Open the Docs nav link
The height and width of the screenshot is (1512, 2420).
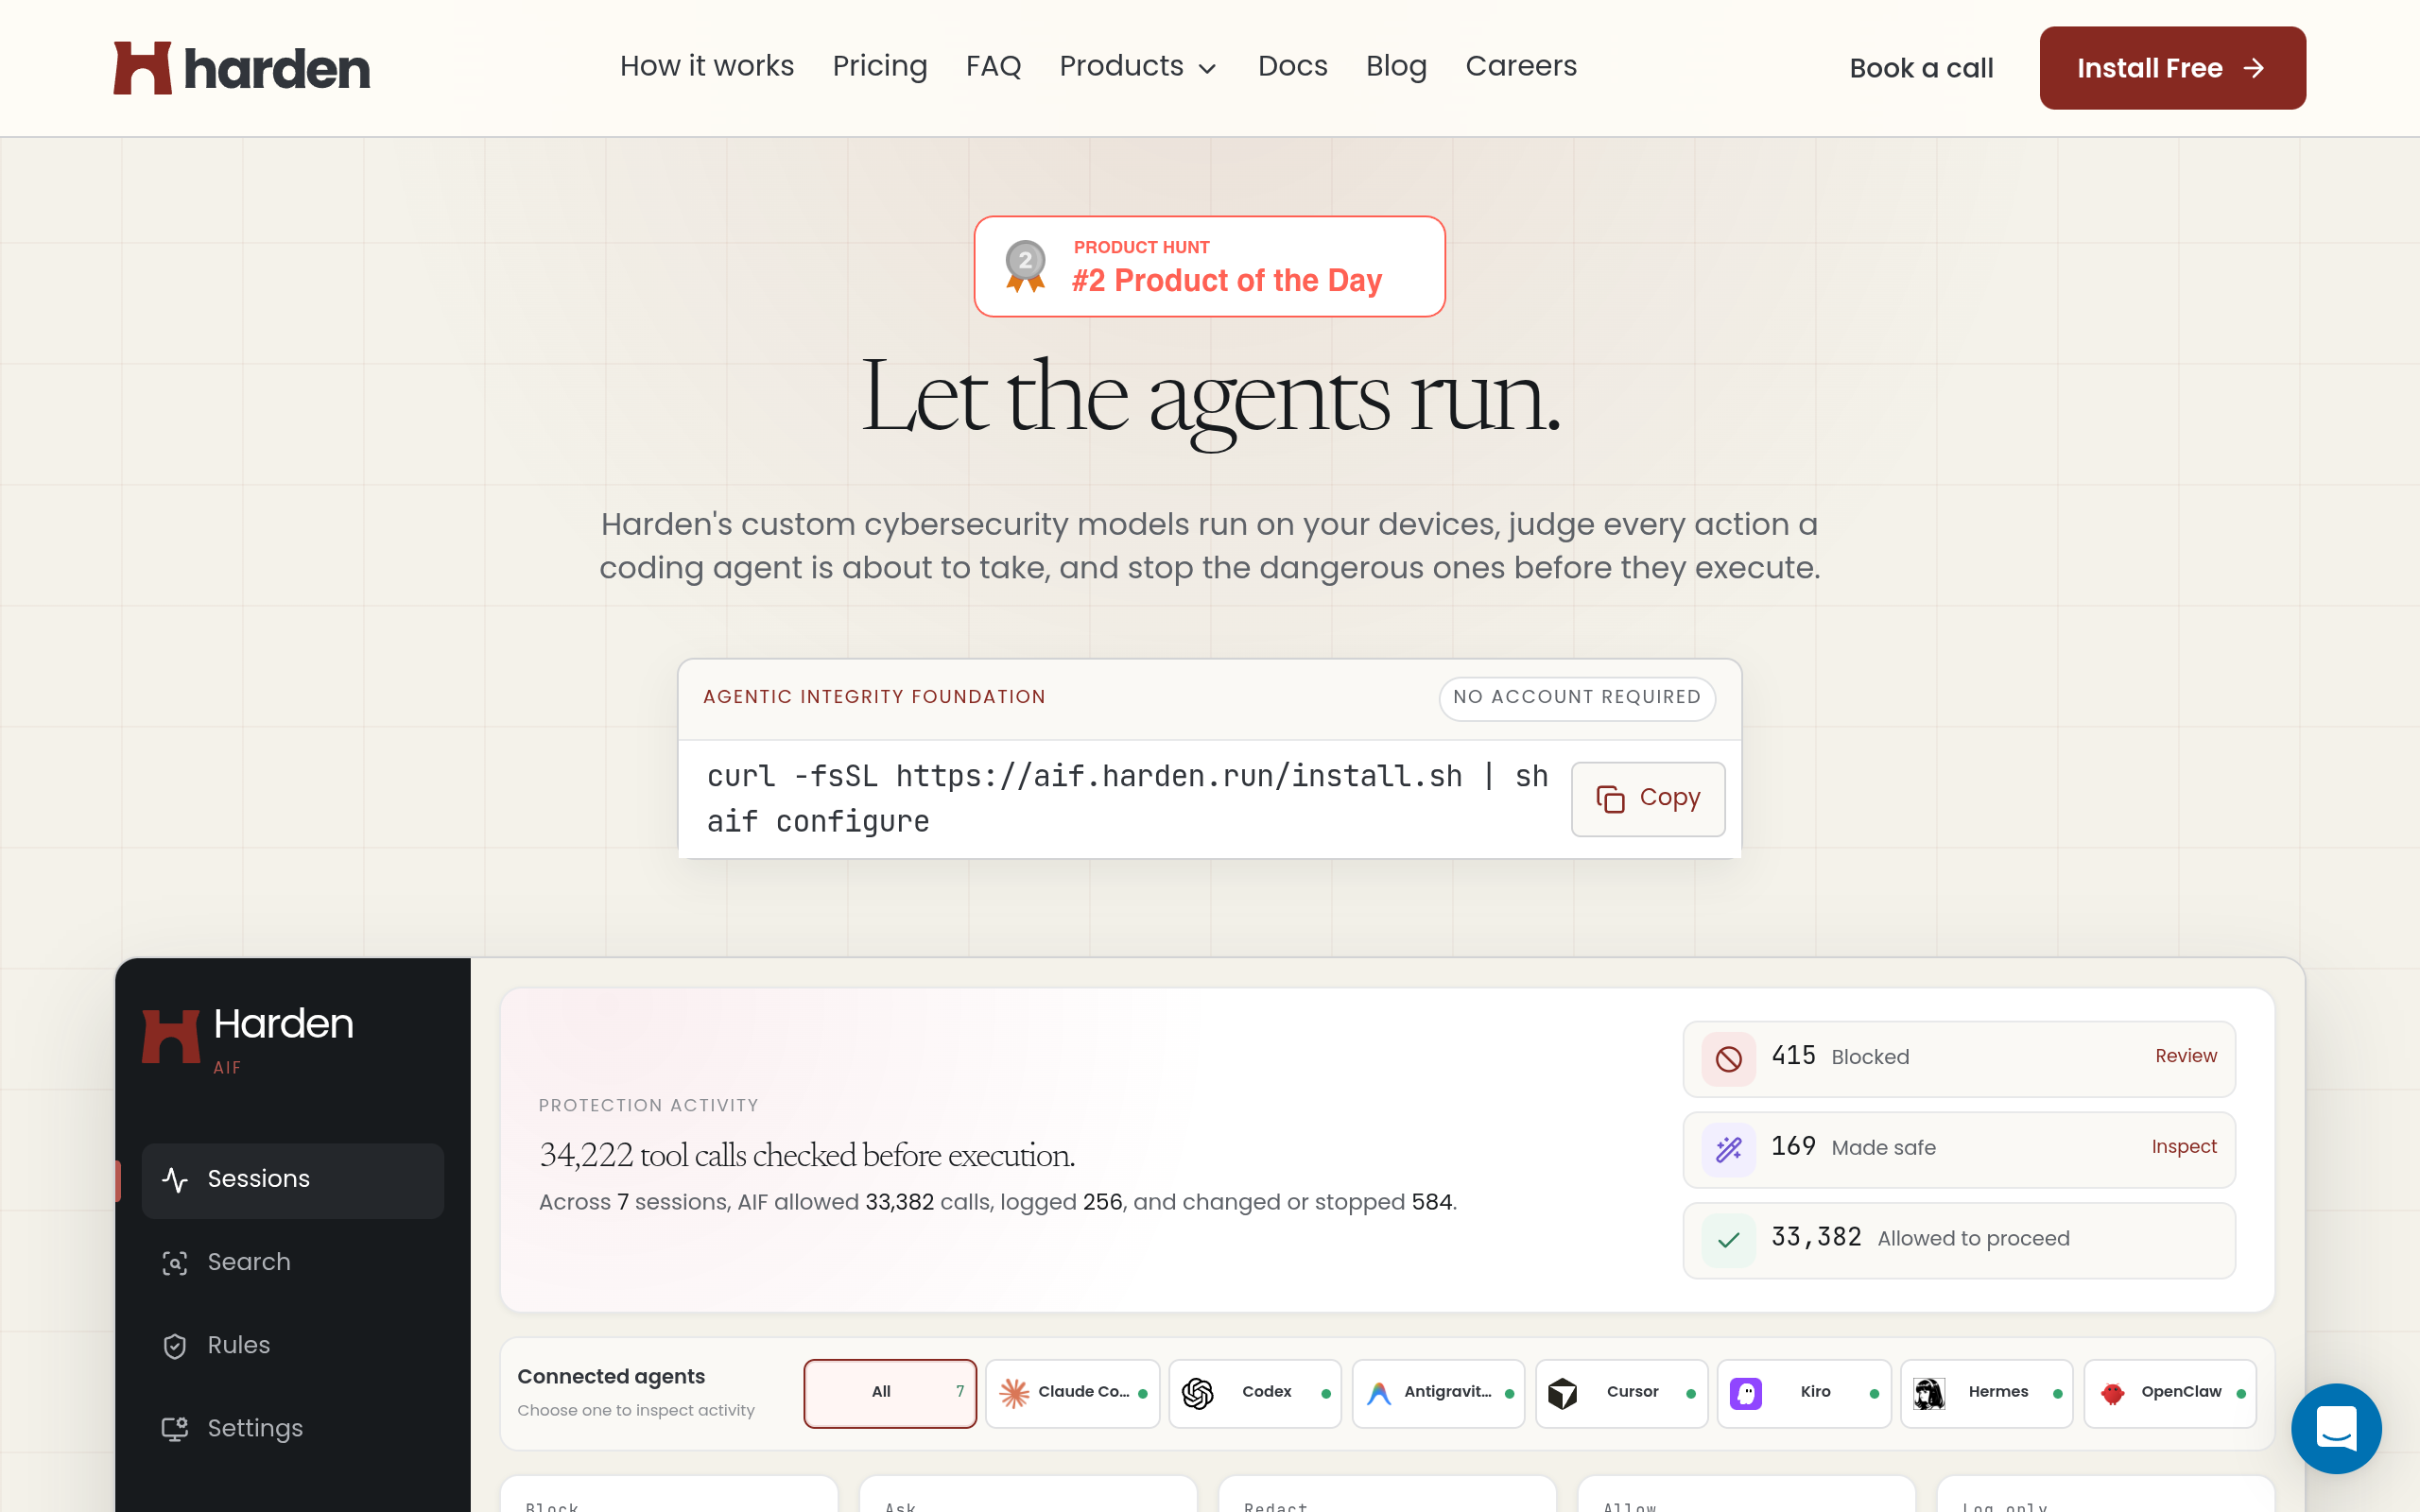pyautogui.click(x=1292, y=66)
